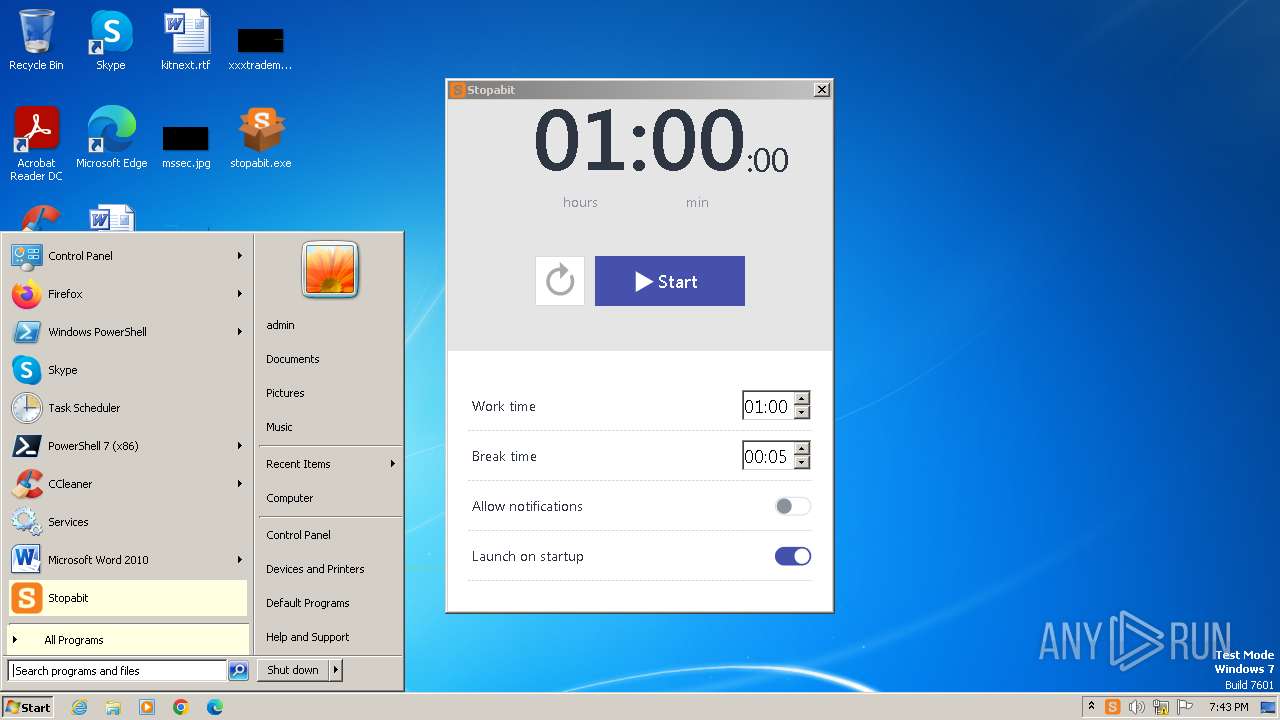
Task: Open Control Panel from Start menu programs list
Action: point(128,256)
